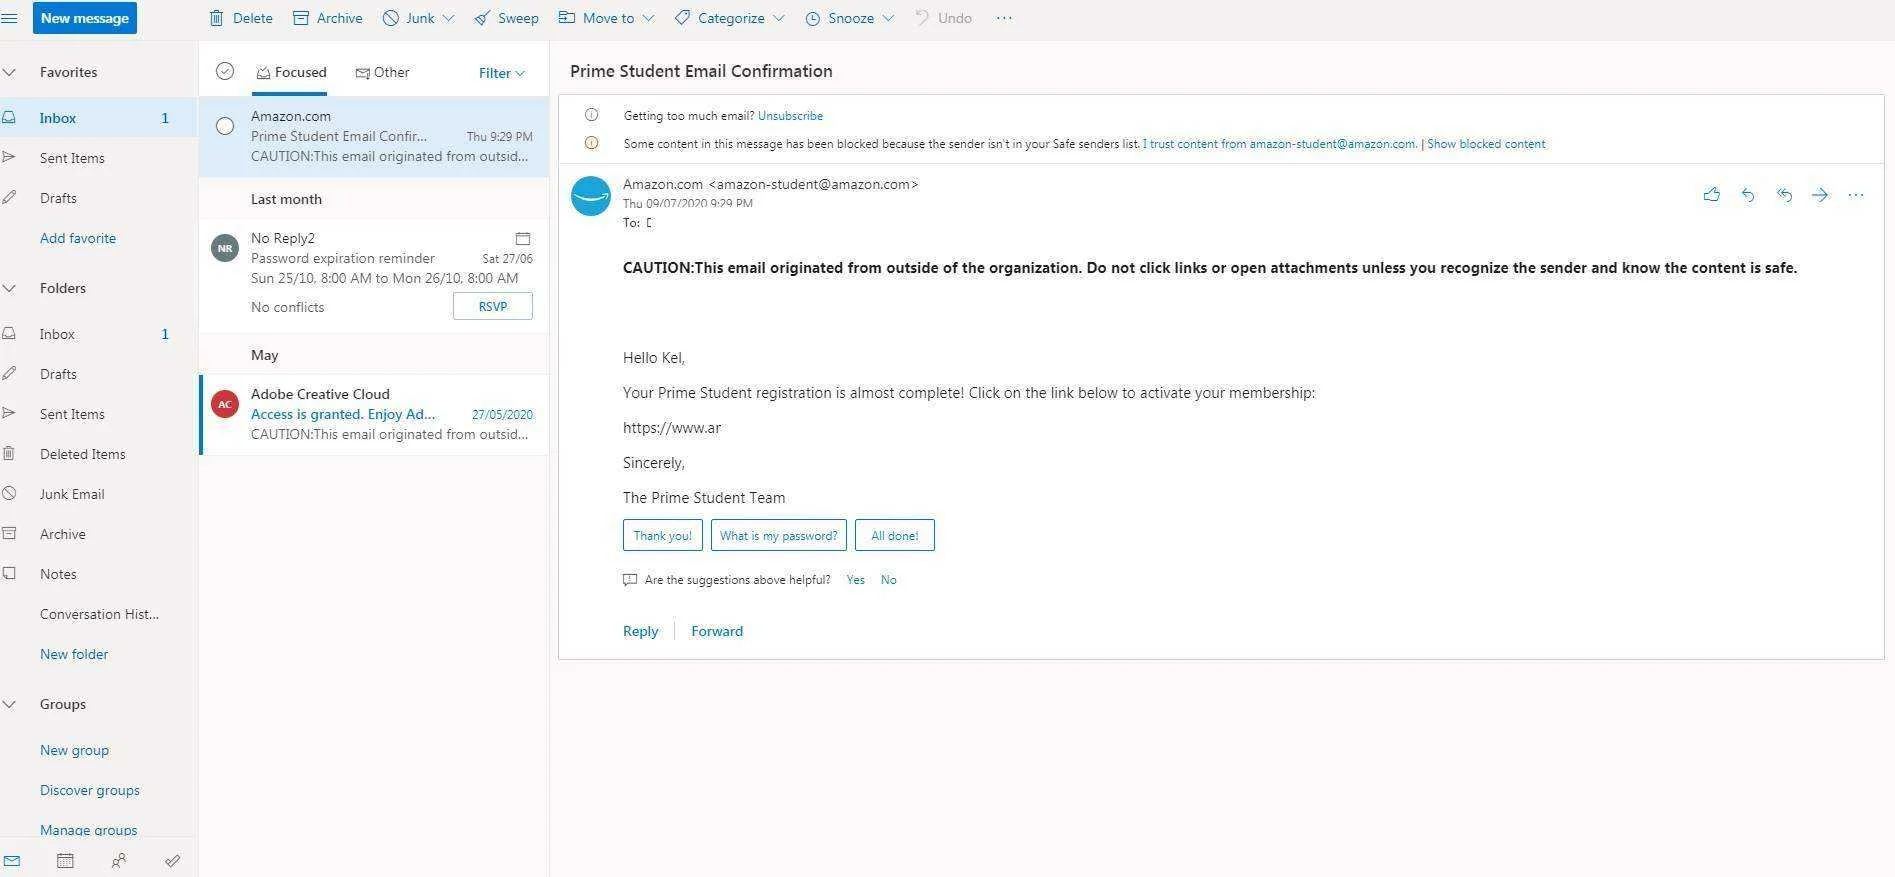Click Manage groups link
This screenshot has width=1895, height=877.
[x=88, y=829]
